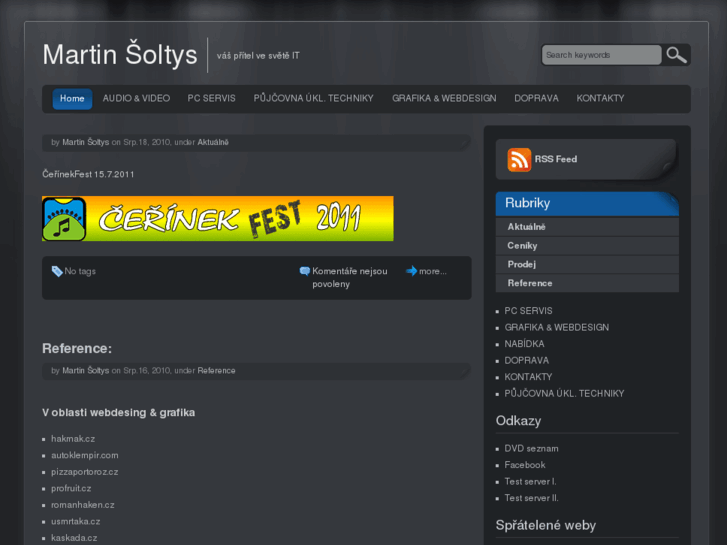
Task: Click the search magnifier icon
Action: click(x=676, y=55)
